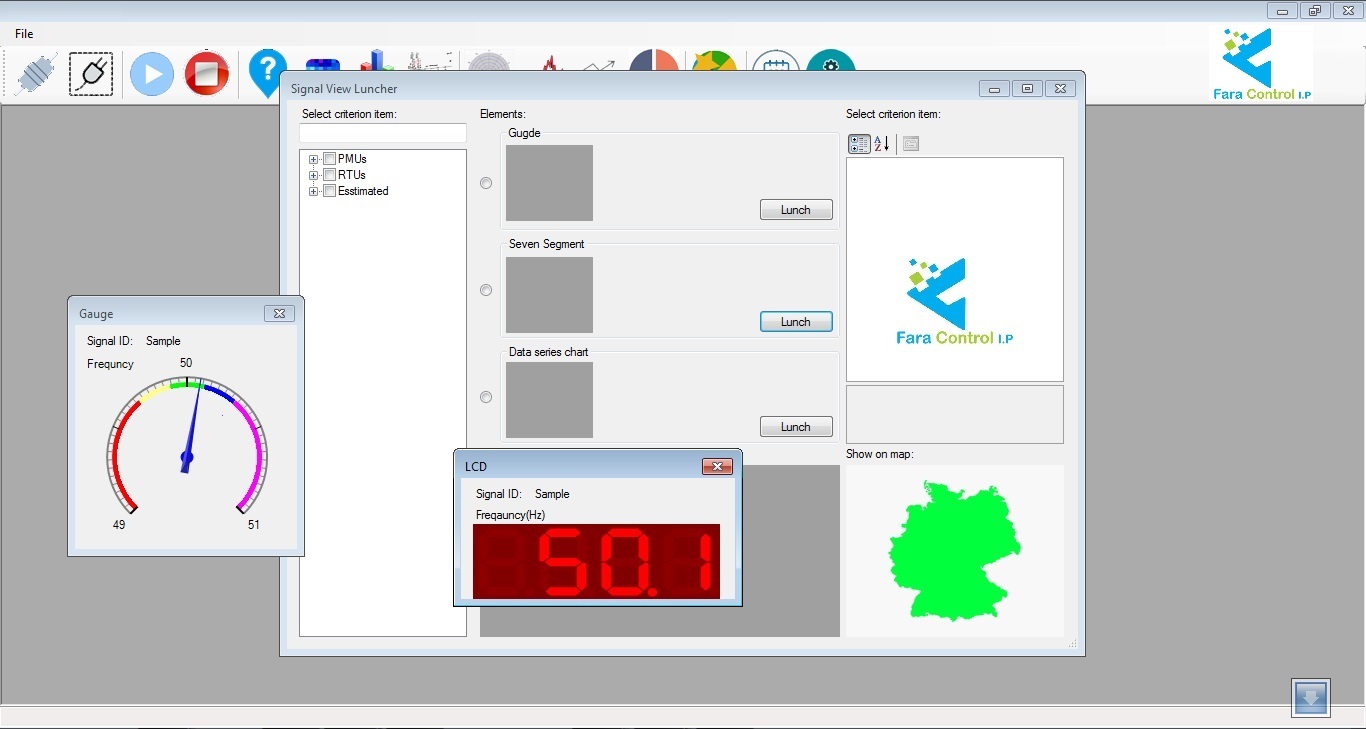Screen dimensions: 1366x729
Task: Check the RTUs checkbox
Action: coord(329,175)
